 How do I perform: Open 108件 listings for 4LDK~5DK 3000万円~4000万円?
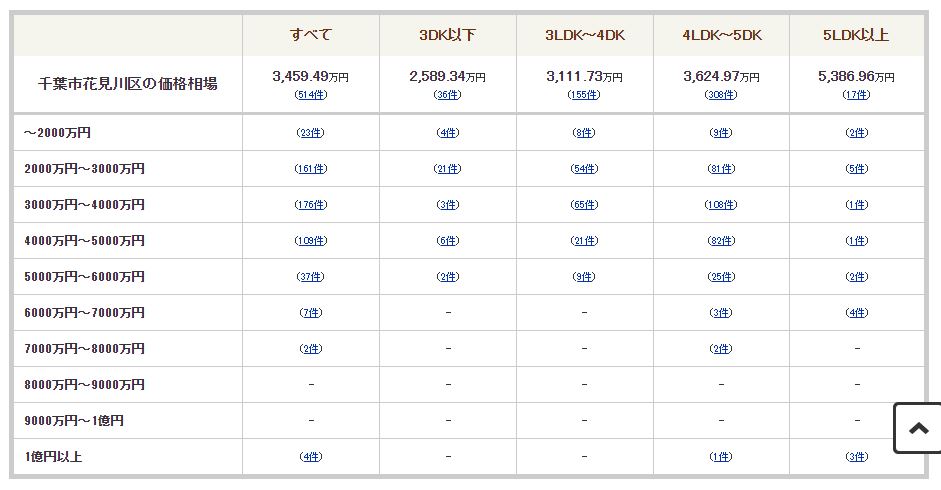(x=721, y=205)
